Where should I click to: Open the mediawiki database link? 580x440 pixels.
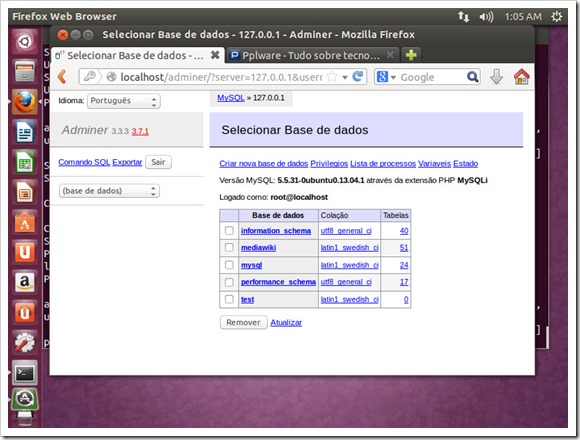259,247
